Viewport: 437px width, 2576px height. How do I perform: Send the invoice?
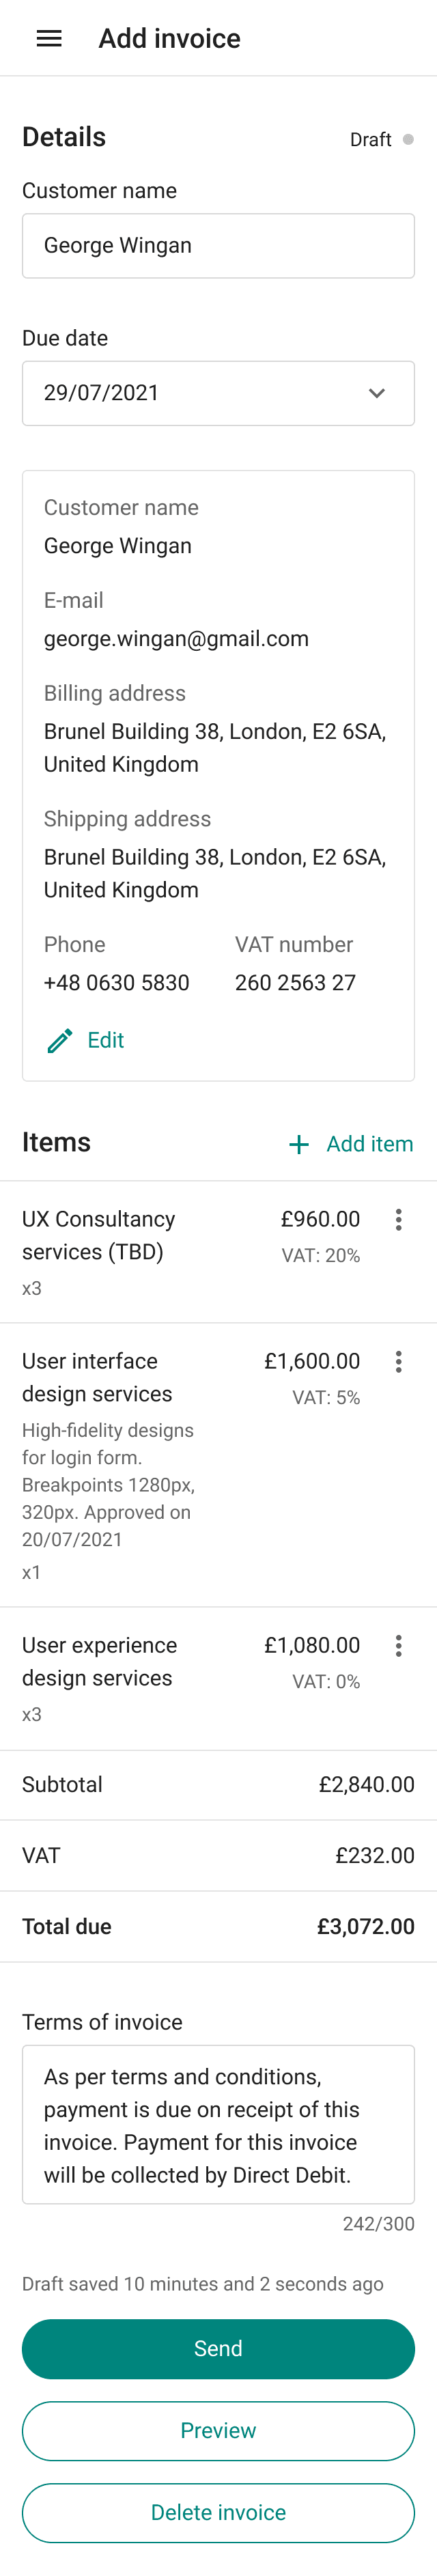click(218, 2348)
